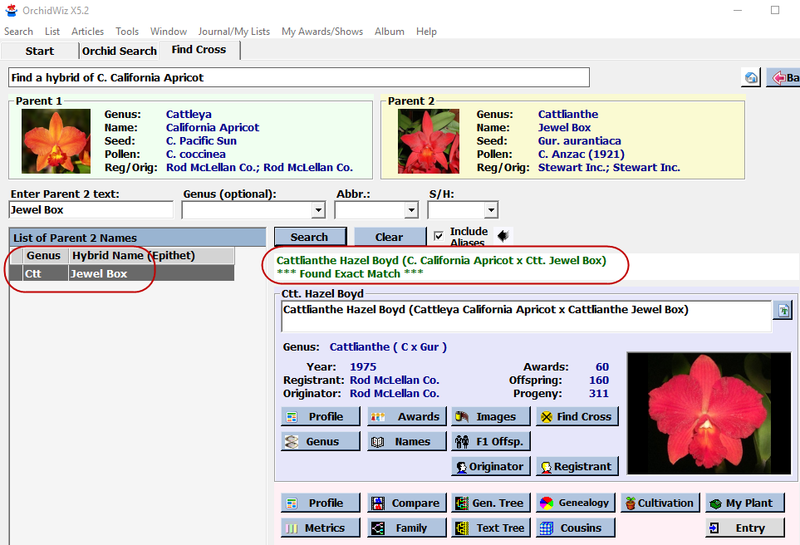The width and height of the screenshot is (800, 545).
Task: Toggle the Include Aliases checkbox
Action: coord(438,236)
